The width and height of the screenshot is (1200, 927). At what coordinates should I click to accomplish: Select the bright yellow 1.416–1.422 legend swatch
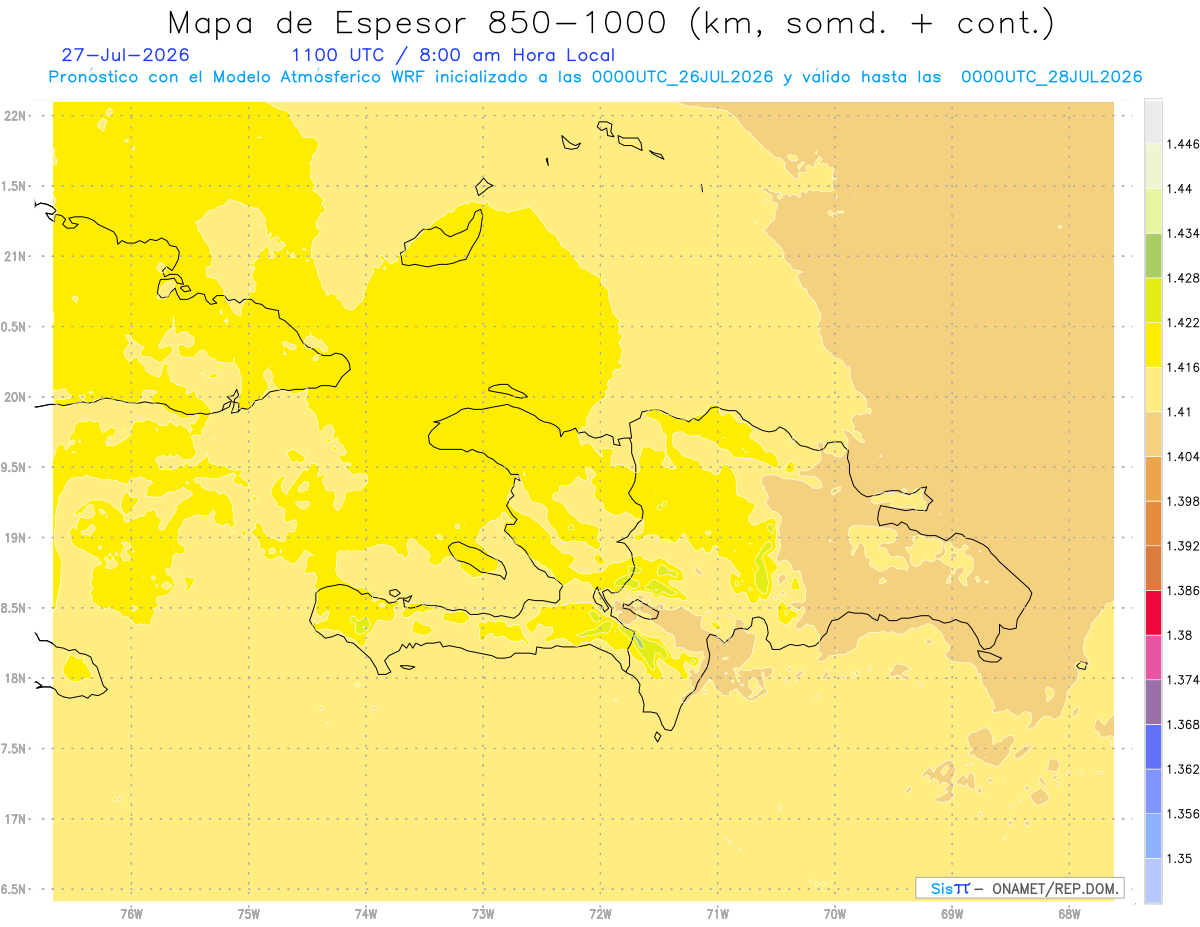pos(1153,345)
